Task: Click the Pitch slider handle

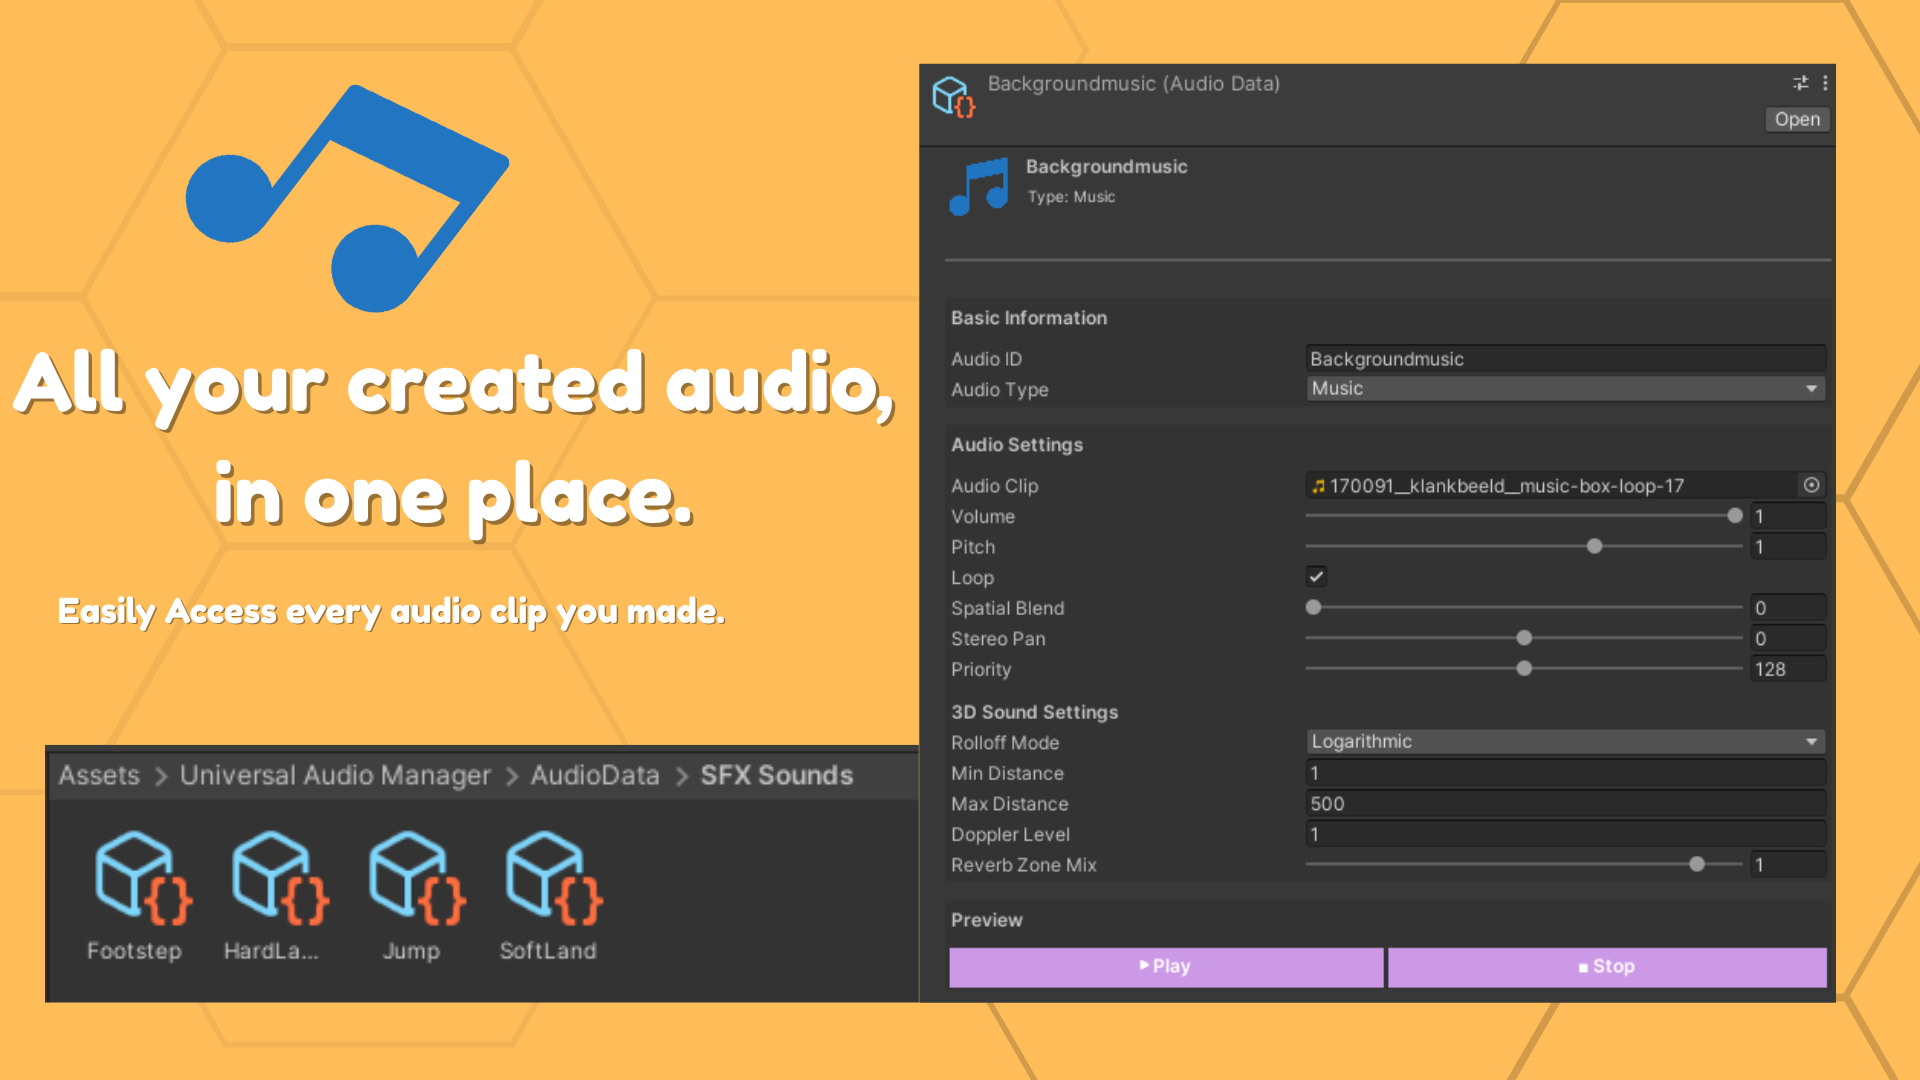Action: point(1595,546)
